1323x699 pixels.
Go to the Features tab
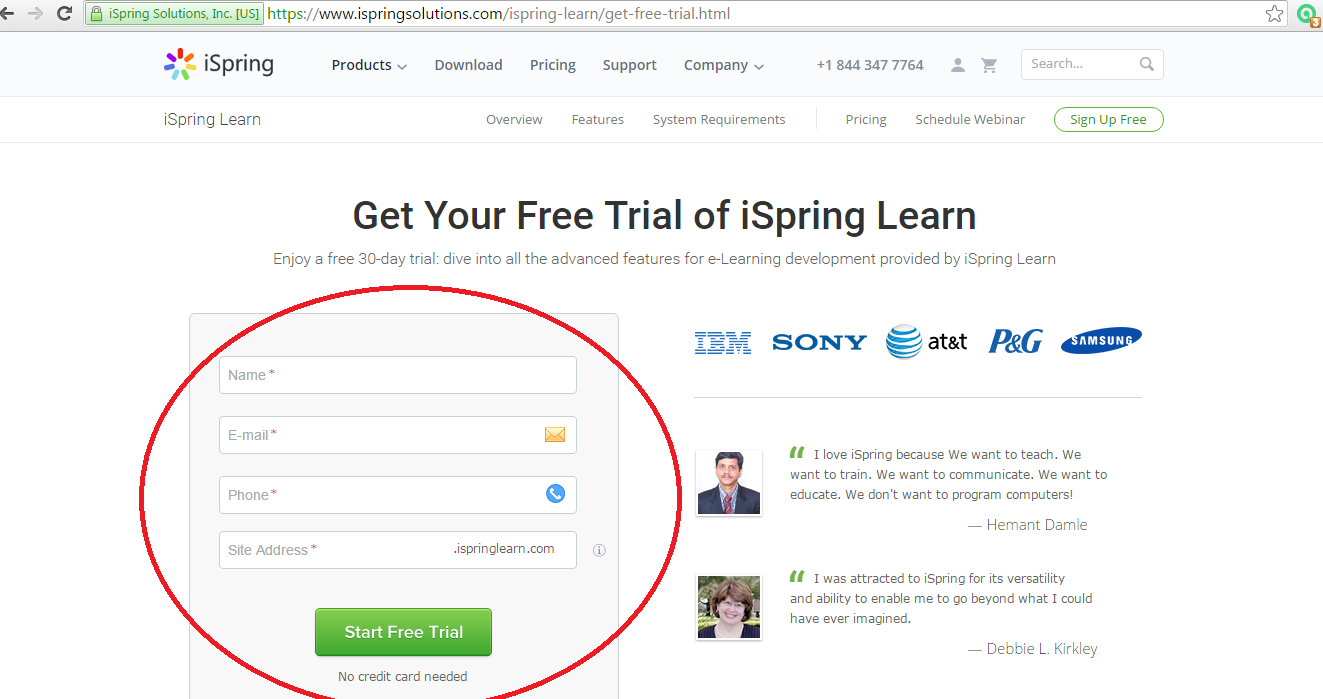click(x=598, y=119)
